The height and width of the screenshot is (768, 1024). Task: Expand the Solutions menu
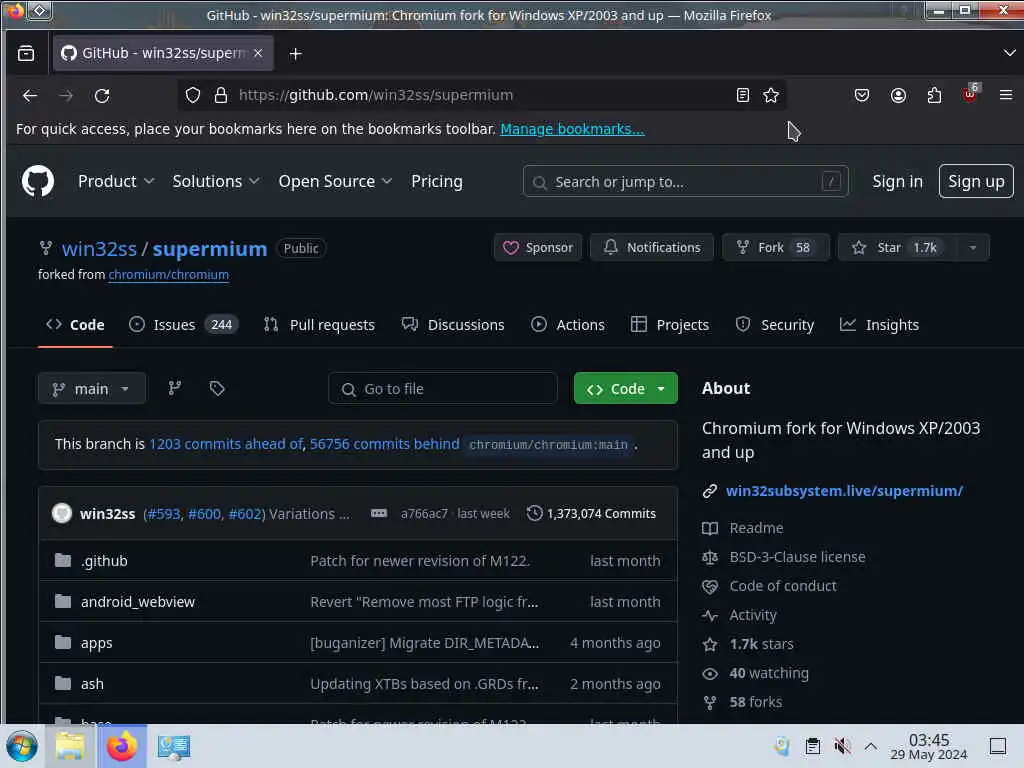[216, 182]
